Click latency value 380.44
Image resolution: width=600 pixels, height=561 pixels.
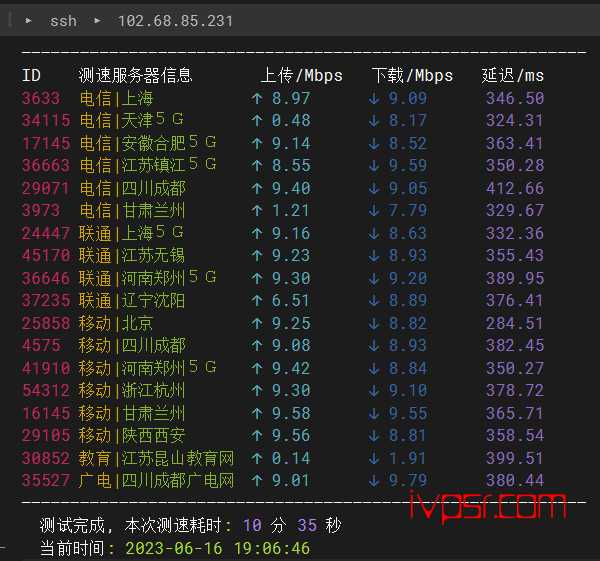515,480
